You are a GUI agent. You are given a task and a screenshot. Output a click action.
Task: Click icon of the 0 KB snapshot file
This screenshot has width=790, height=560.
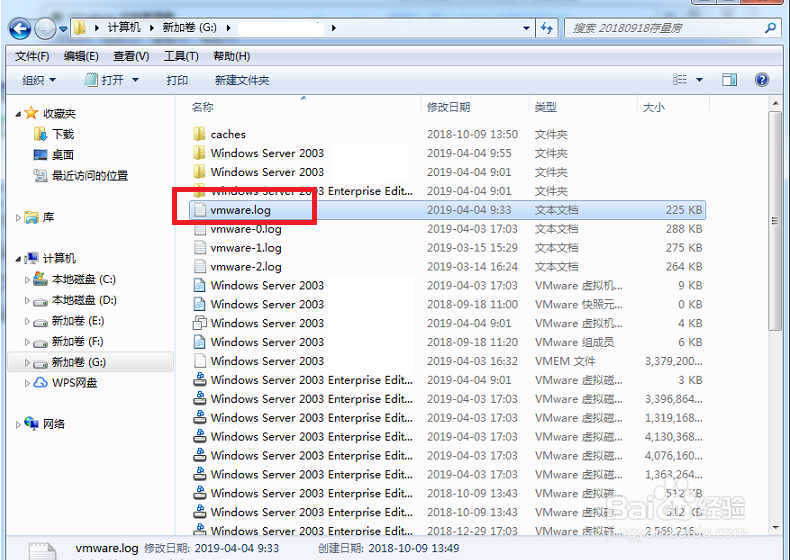200,304
